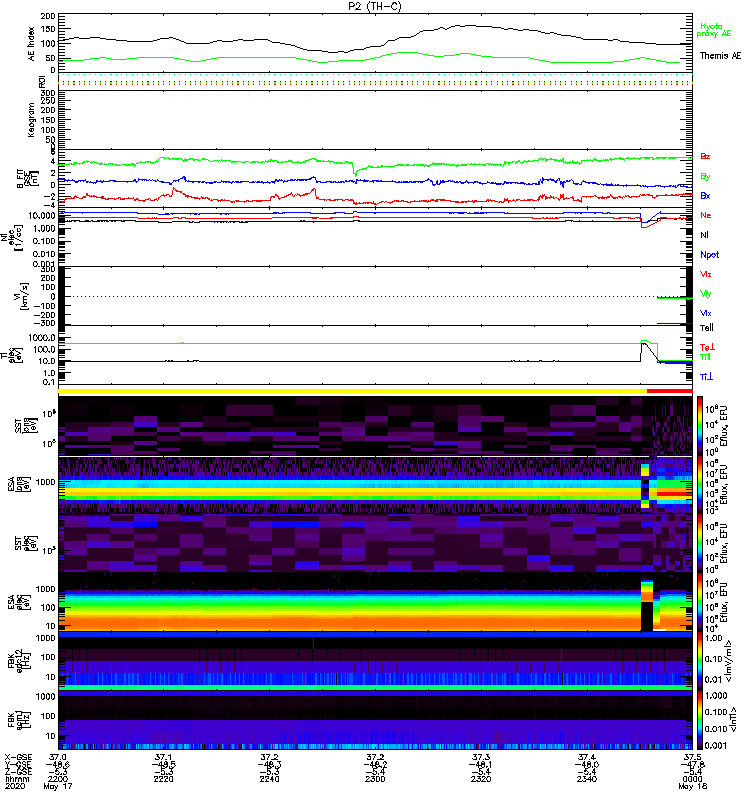Image resolution: width=750 pixels, height=800 pixels.
Task: Click the "X-GSE" position row label
Action: 16,758
